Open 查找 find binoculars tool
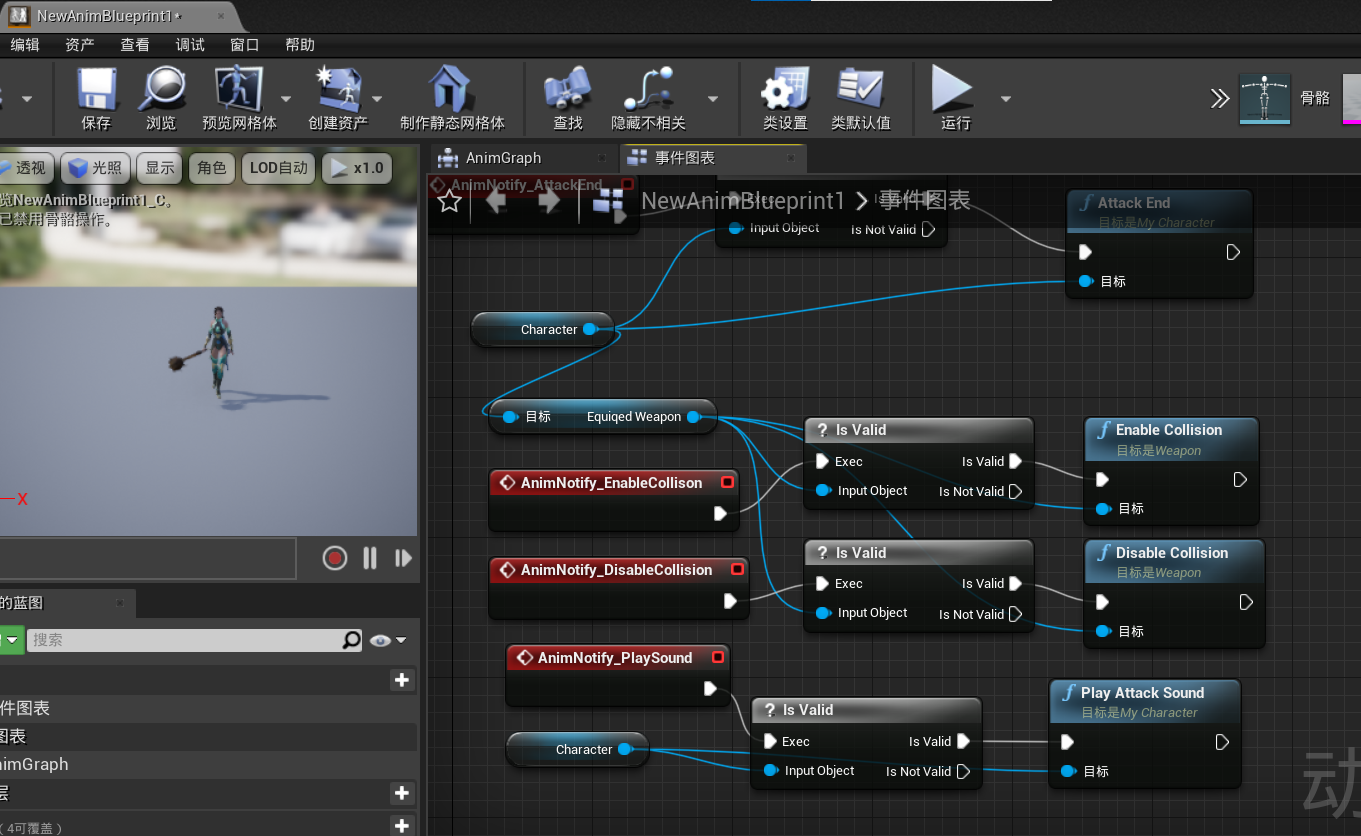The width and height of the screenshot is (1361, 836). tap(568, 98)
